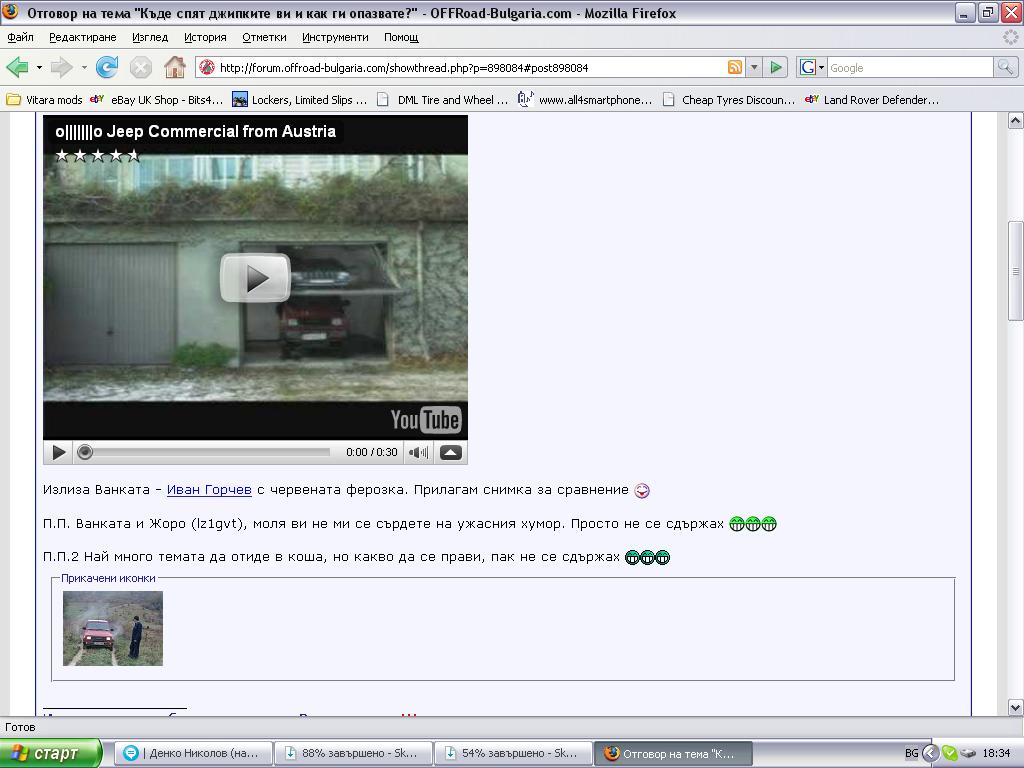Open the Иван Горчев profile link

point(209,490)
